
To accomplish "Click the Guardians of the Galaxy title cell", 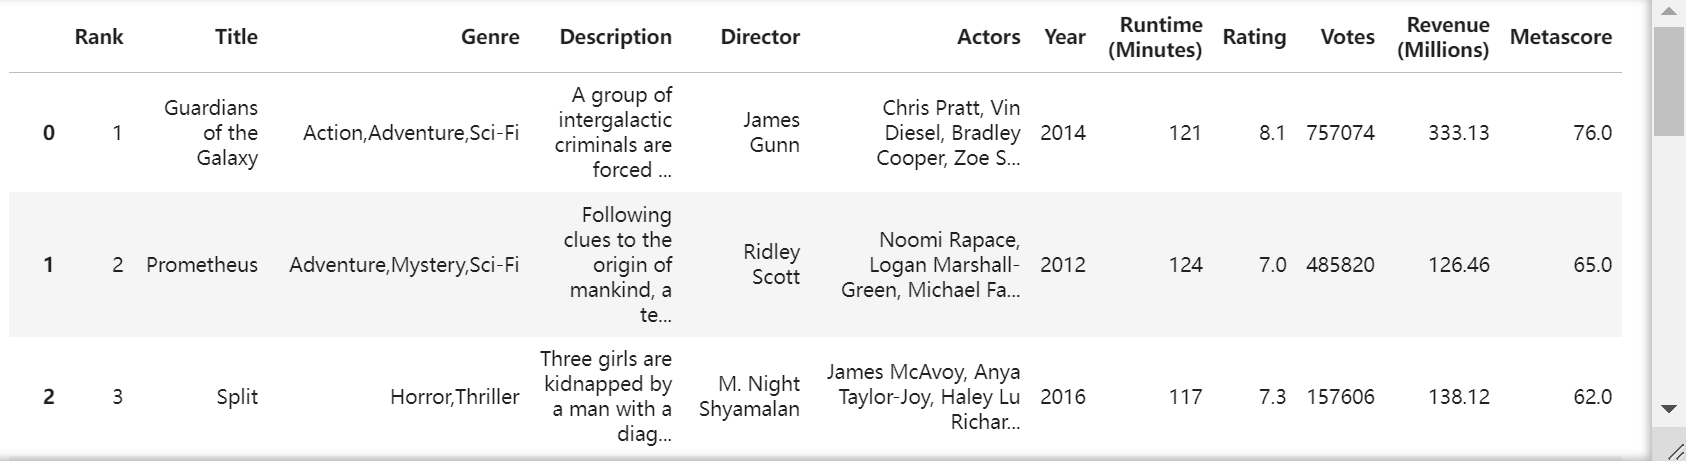I will (x=211, y=133).
